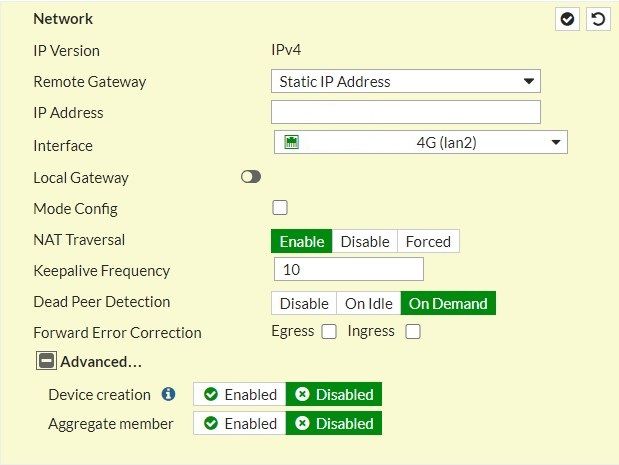The height and width of the screenshot is (465, 619).
Task: Enable the Mode Config checkbox
Action: click(x=280, y=208)
